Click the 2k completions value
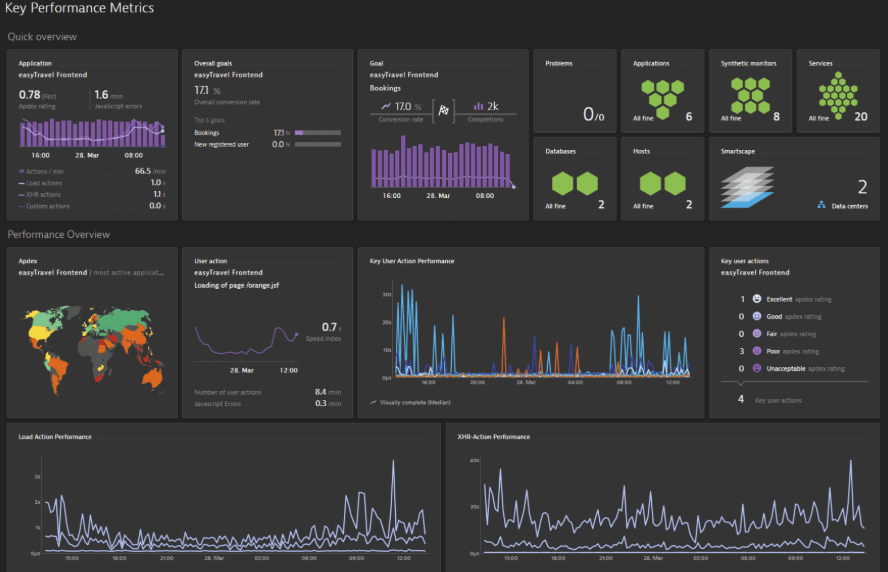 pos(493,106)
